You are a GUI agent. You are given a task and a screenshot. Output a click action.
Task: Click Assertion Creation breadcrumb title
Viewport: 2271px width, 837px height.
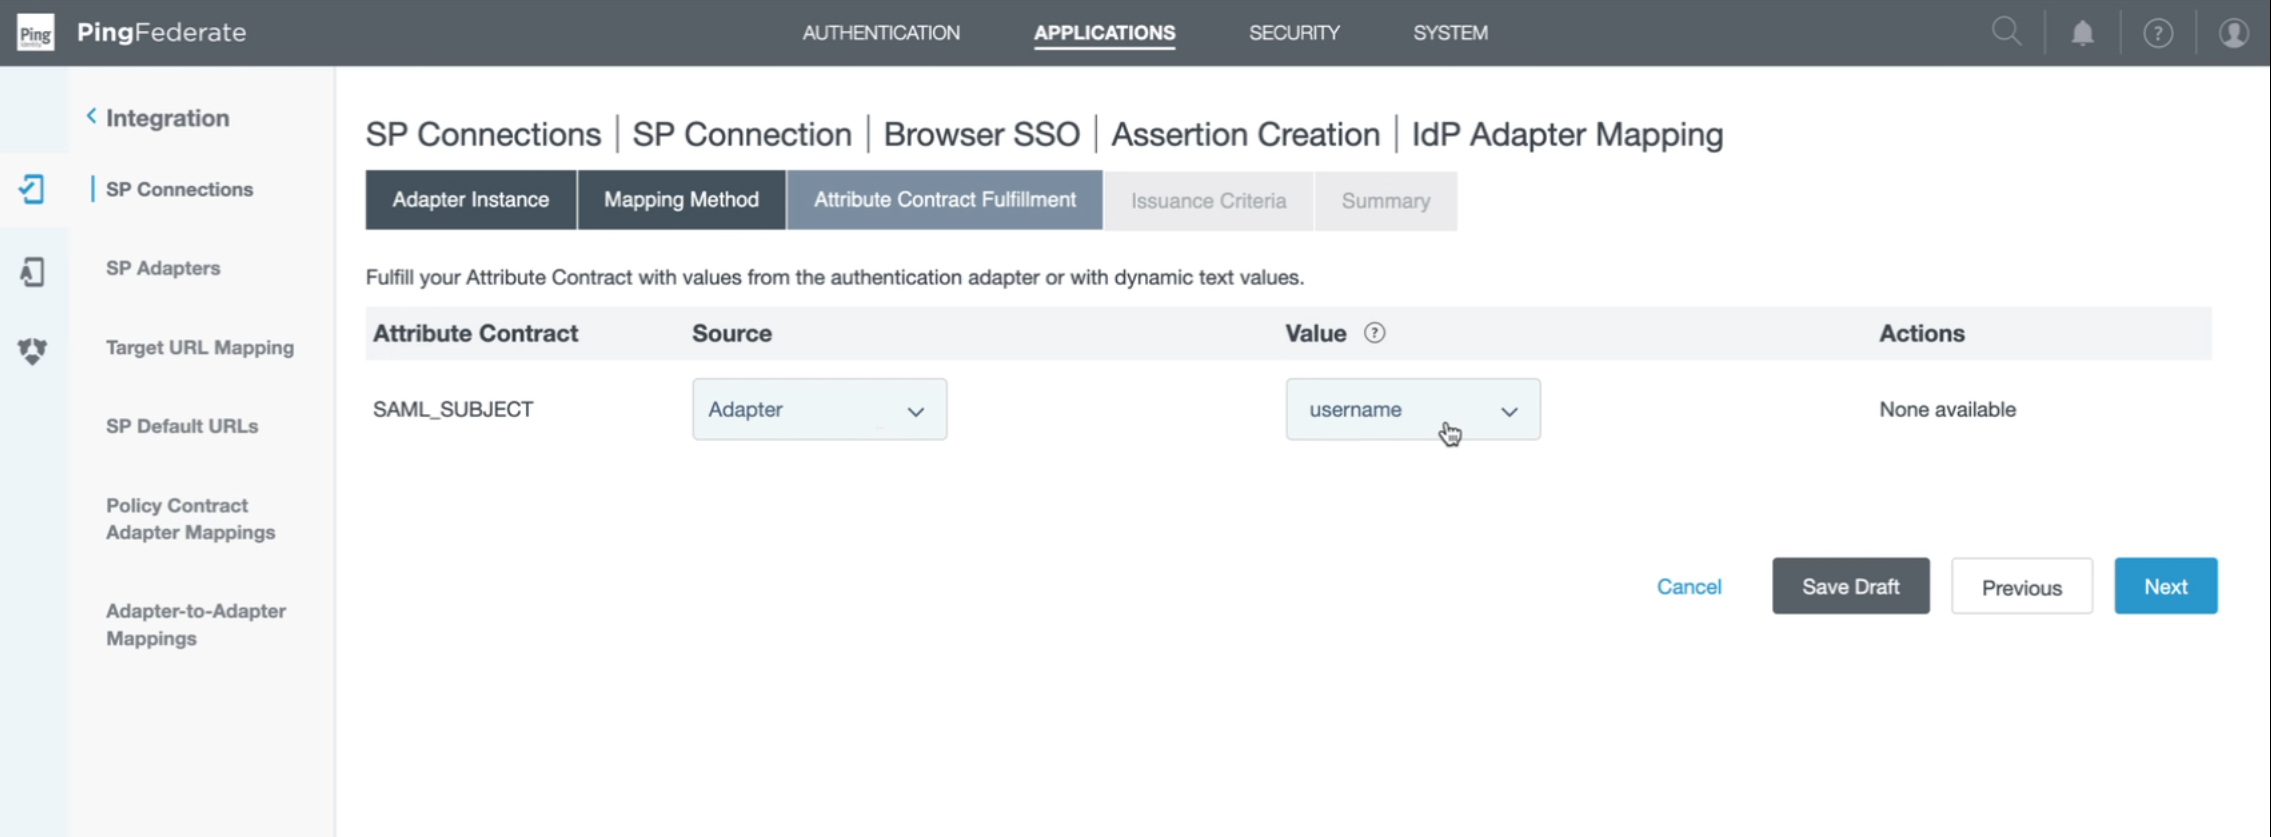[x=1245, y=134]
